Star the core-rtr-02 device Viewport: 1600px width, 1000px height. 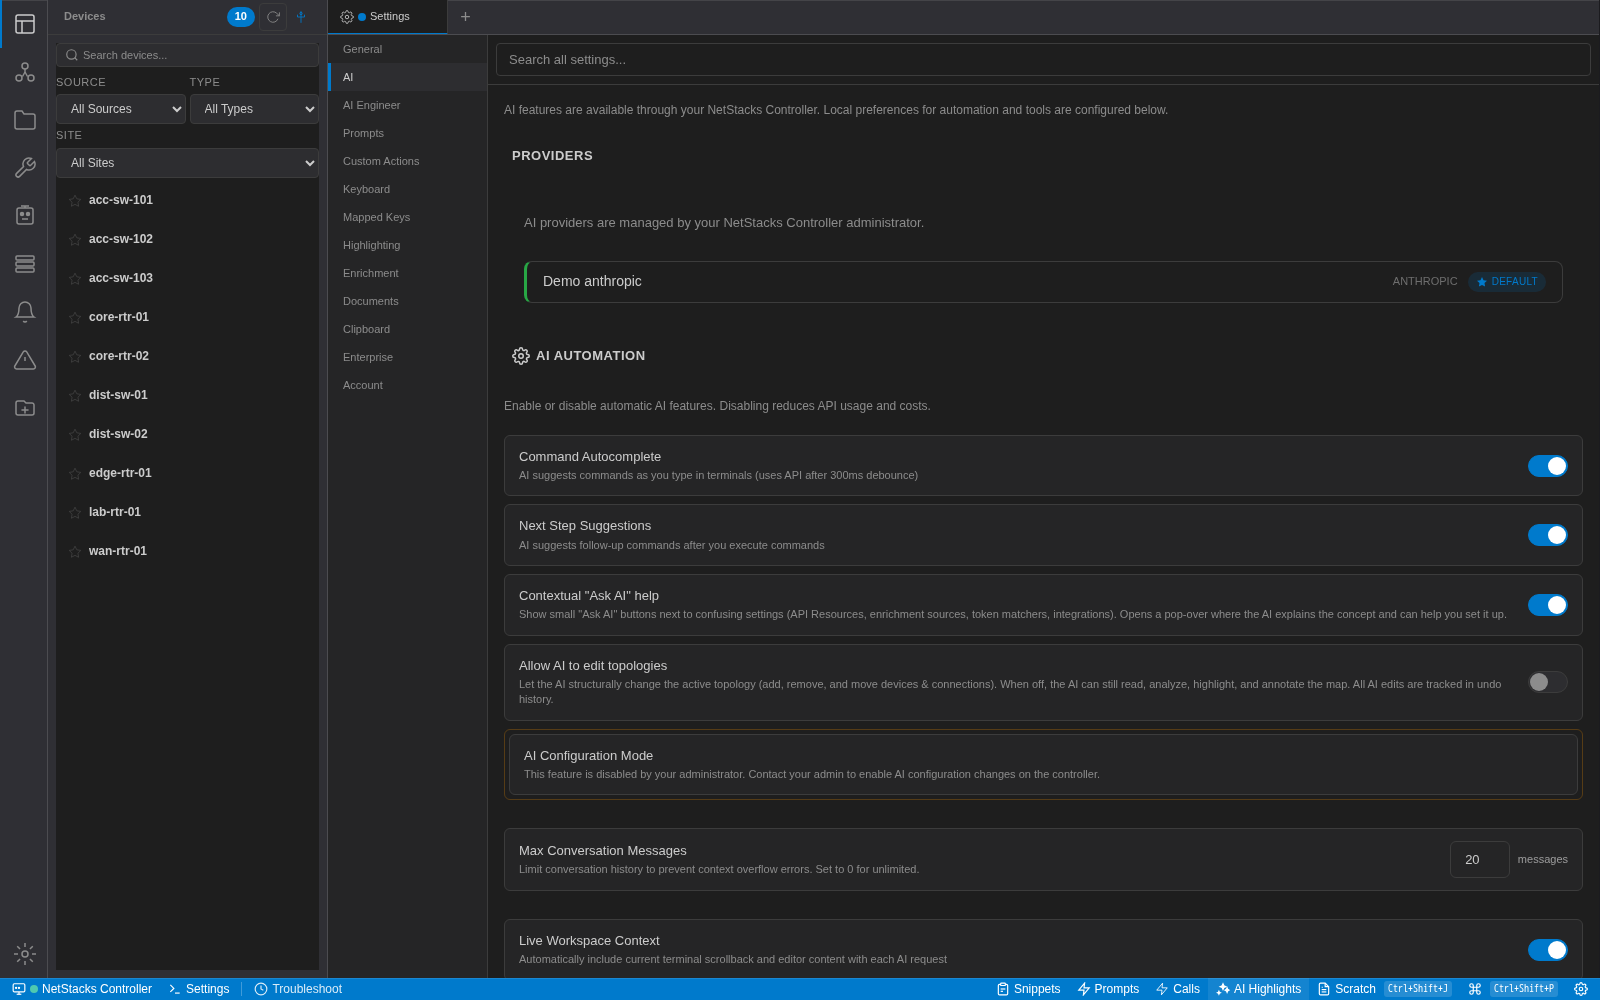coord(75,357)
